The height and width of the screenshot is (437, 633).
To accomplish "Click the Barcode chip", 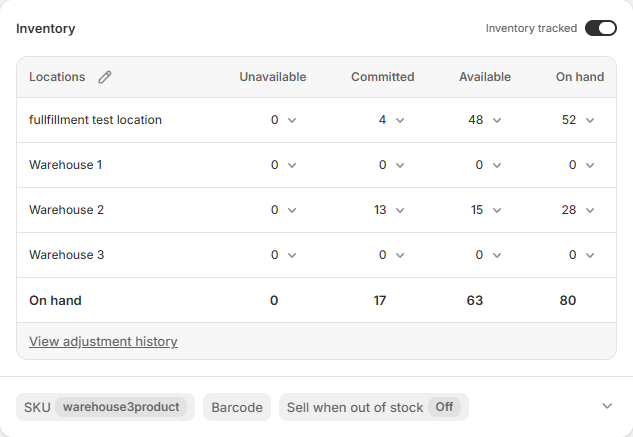I will pos(237,407).
